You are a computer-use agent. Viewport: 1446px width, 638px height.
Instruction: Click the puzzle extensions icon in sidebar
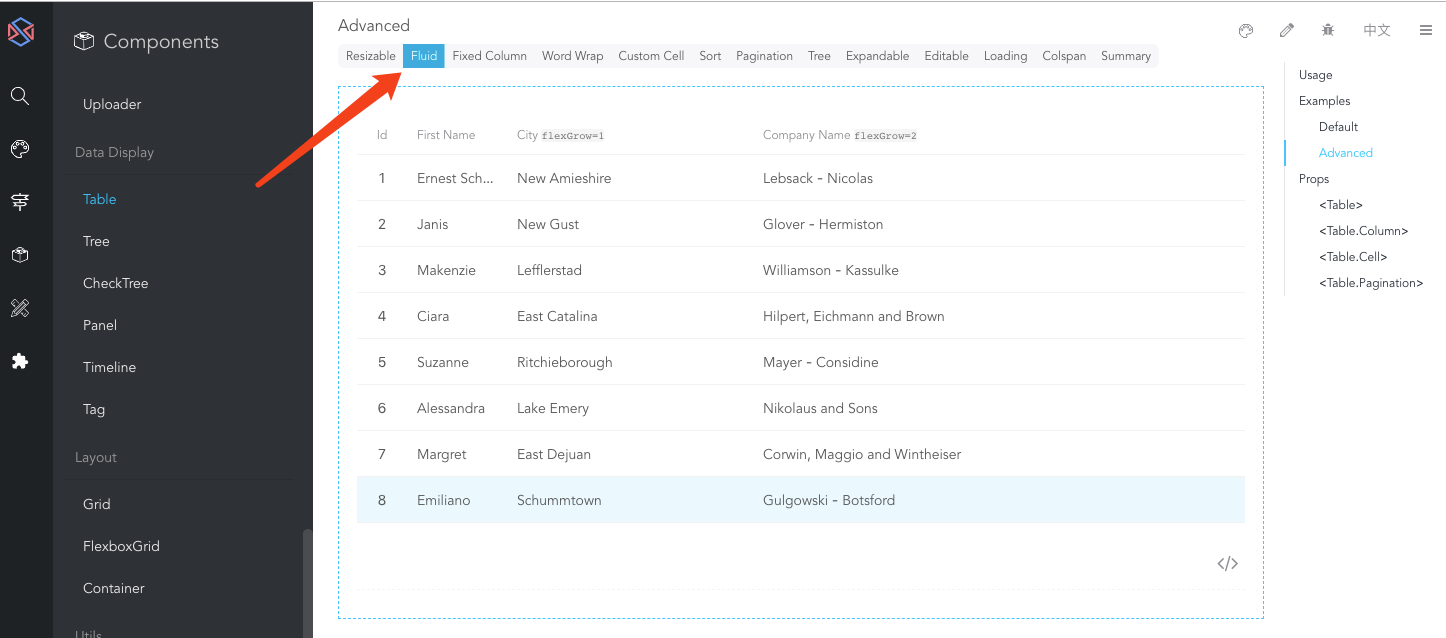click(20, 361)
